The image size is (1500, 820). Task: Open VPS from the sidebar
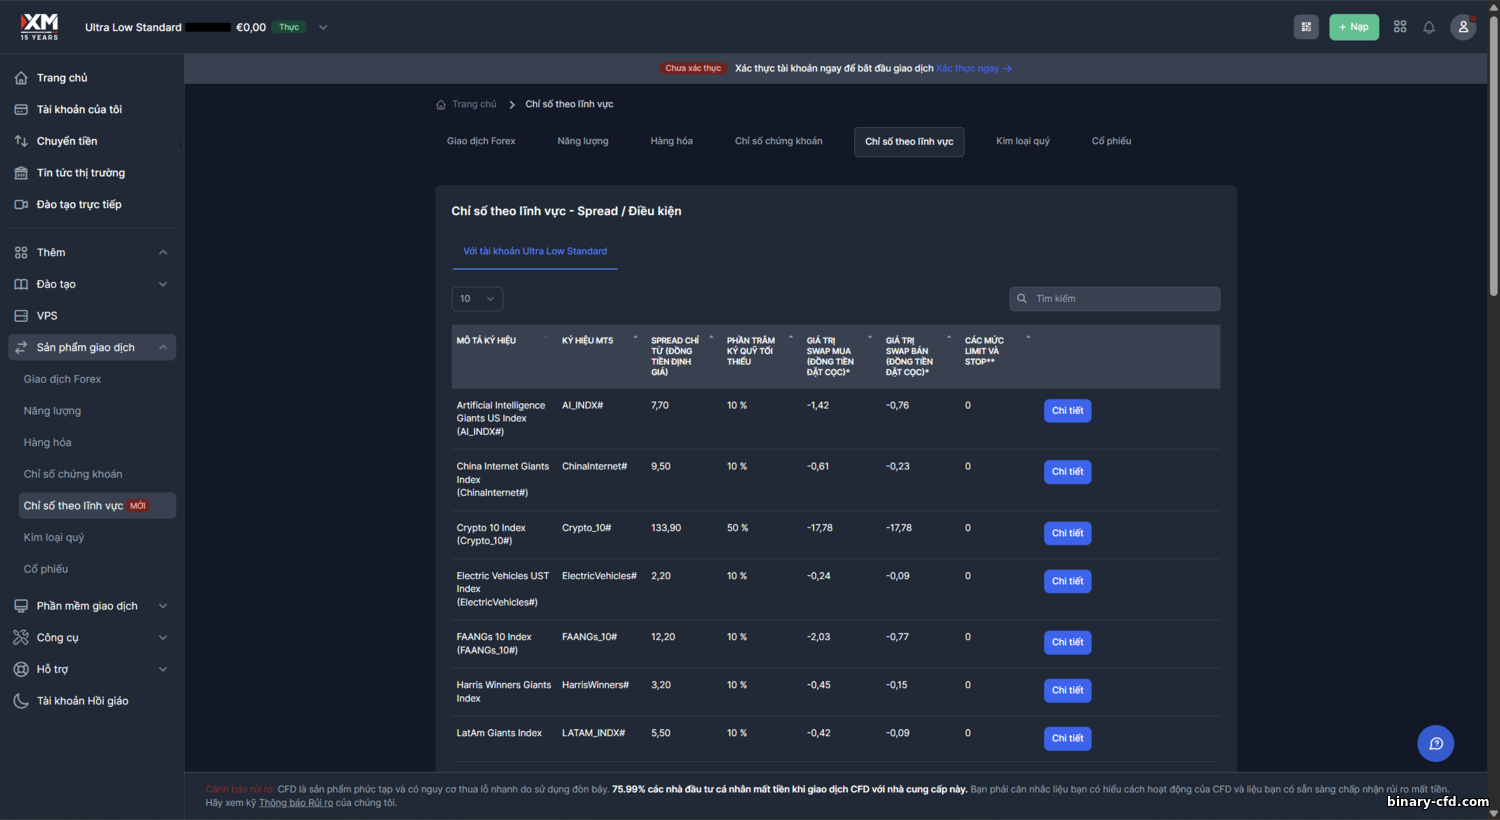[x=47, y=316]
